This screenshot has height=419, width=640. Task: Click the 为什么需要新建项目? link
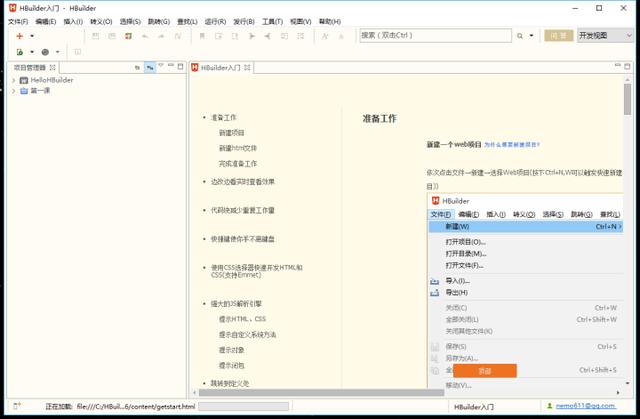click(512, 144)
